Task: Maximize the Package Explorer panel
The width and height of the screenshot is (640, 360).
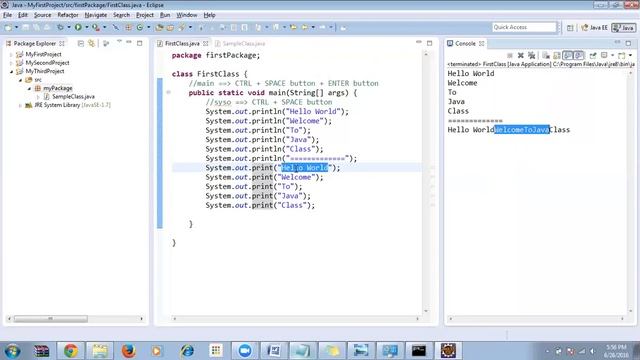Action: pos(140,43)
